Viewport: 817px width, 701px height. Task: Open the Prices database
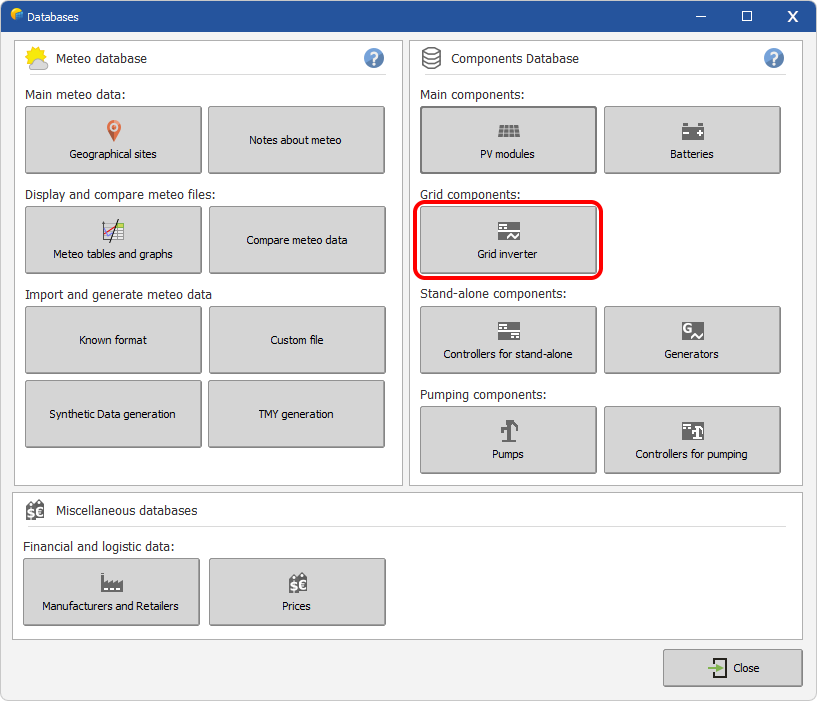pos(297,592)
